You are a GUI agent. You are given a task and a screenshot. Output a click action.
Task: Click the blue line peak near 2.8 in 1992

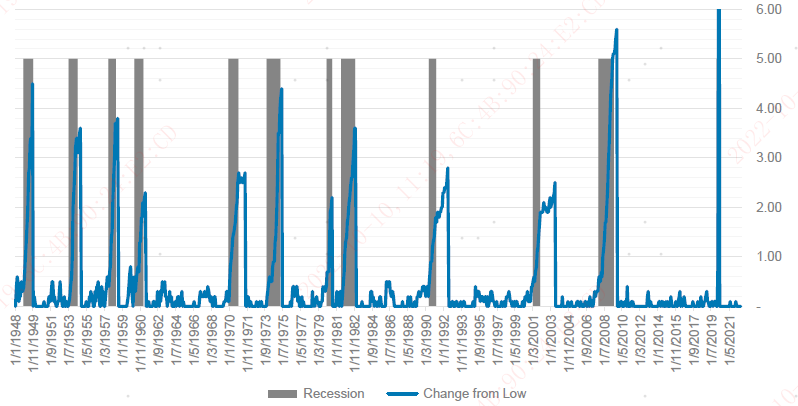coord(447,168)
